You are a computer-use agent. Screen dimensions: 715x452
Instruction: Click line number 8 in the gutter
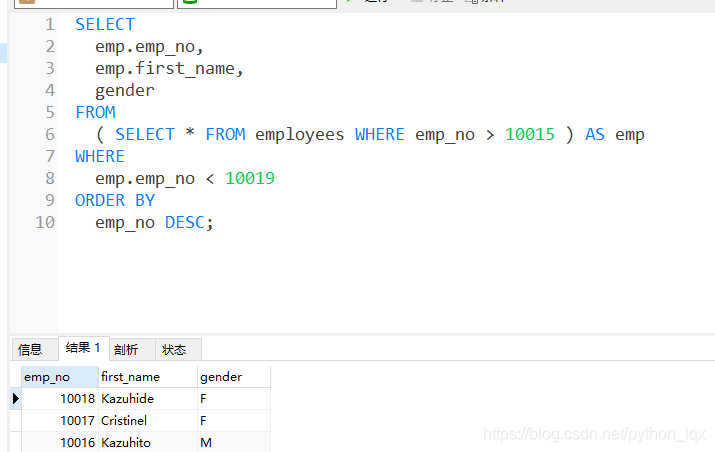click(x=50, y=178)
